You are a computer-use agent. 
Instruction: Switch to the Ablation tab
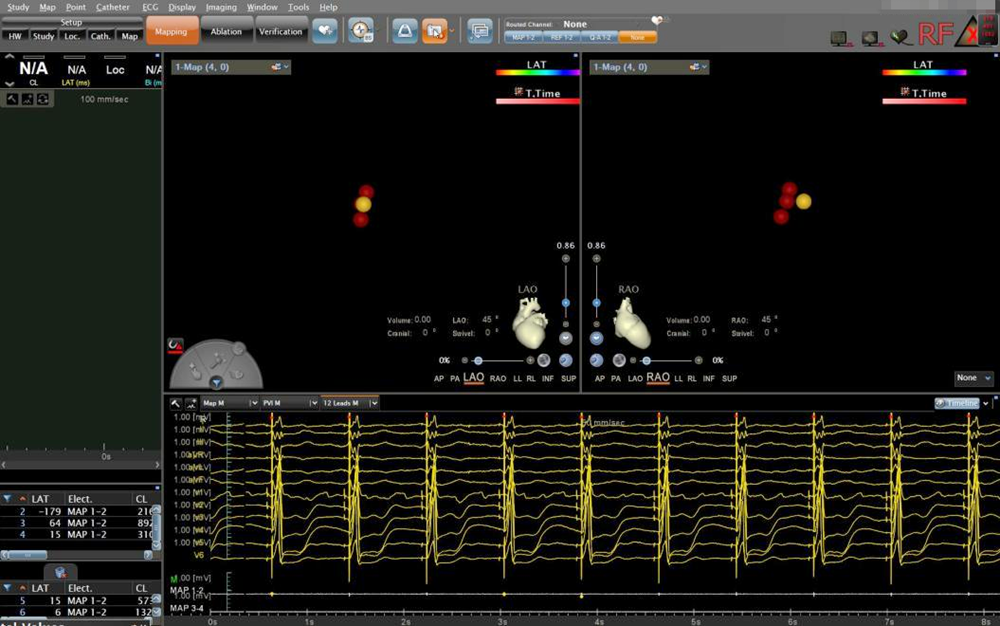[x=226, y=31]
